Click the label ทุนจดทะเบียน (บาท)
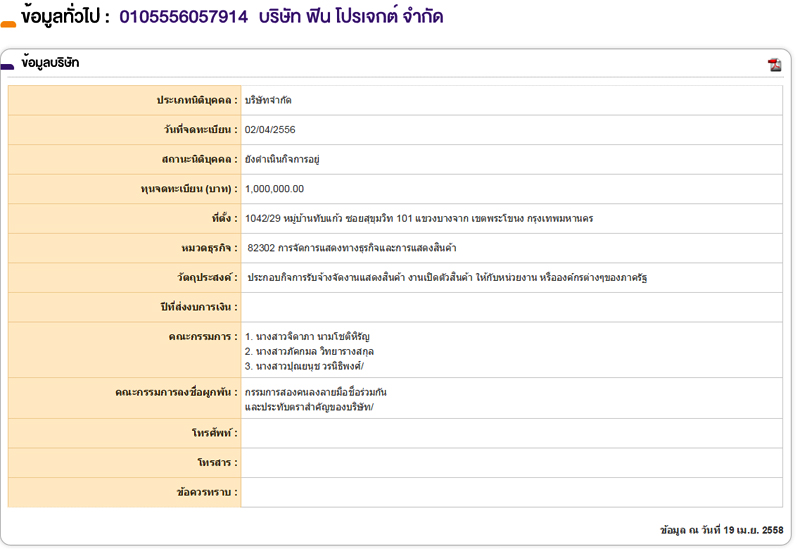The width and height of the screenshot is (800, 549). point(189,189)
